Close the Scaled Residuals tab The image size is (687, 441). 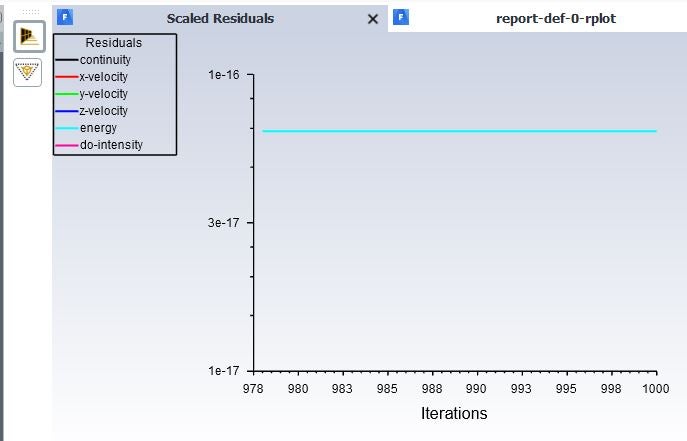(372, 19)
